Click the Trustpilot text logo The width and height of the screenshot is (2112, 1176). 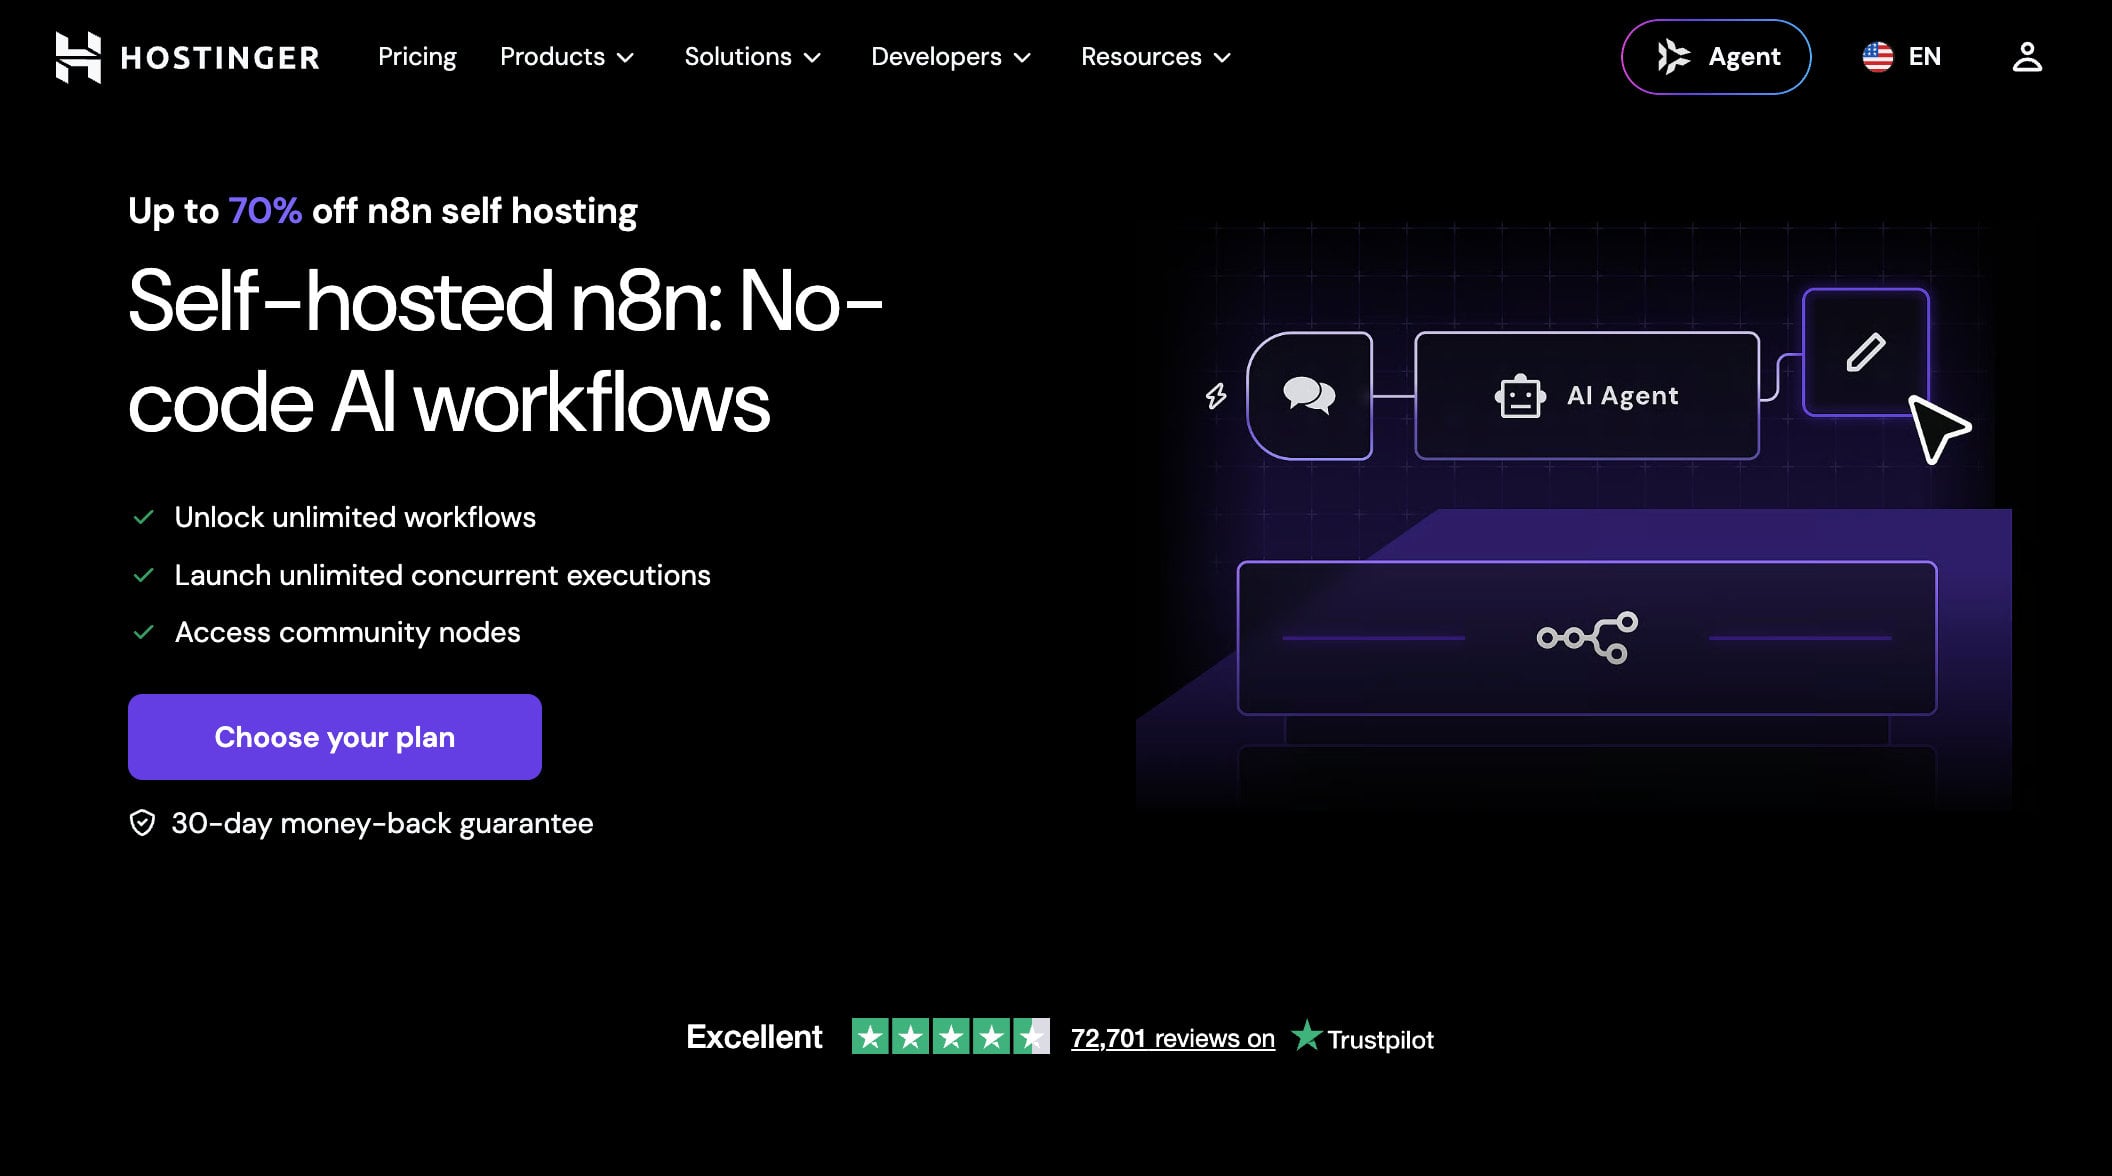pos(1380,1040)
